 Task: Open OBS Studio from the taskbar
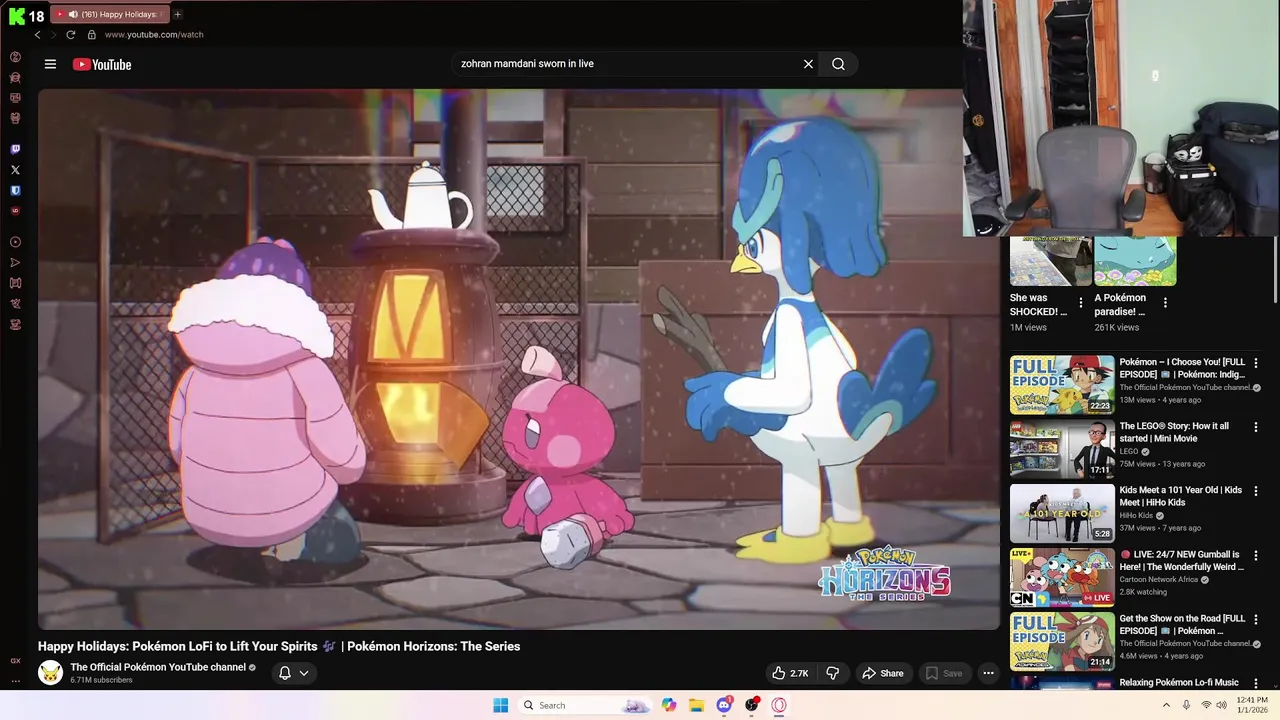pos(752,705)
